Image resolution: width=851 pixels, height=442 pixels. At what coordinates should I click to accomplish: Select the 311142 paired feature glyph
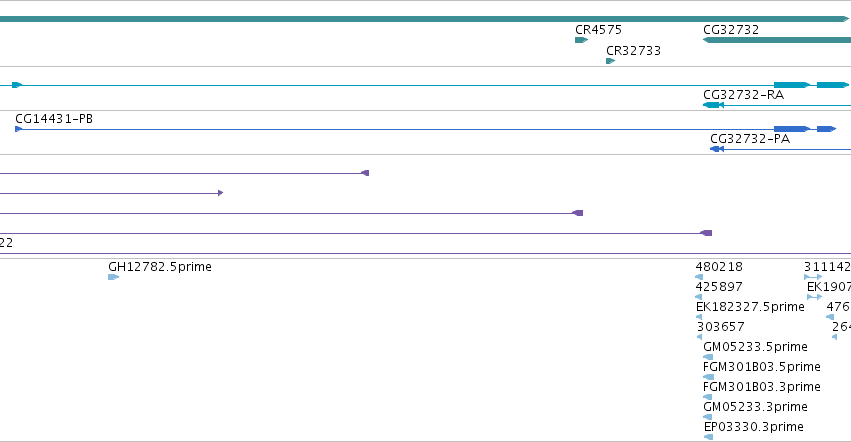pyautogui.click(x=813, y=277)
